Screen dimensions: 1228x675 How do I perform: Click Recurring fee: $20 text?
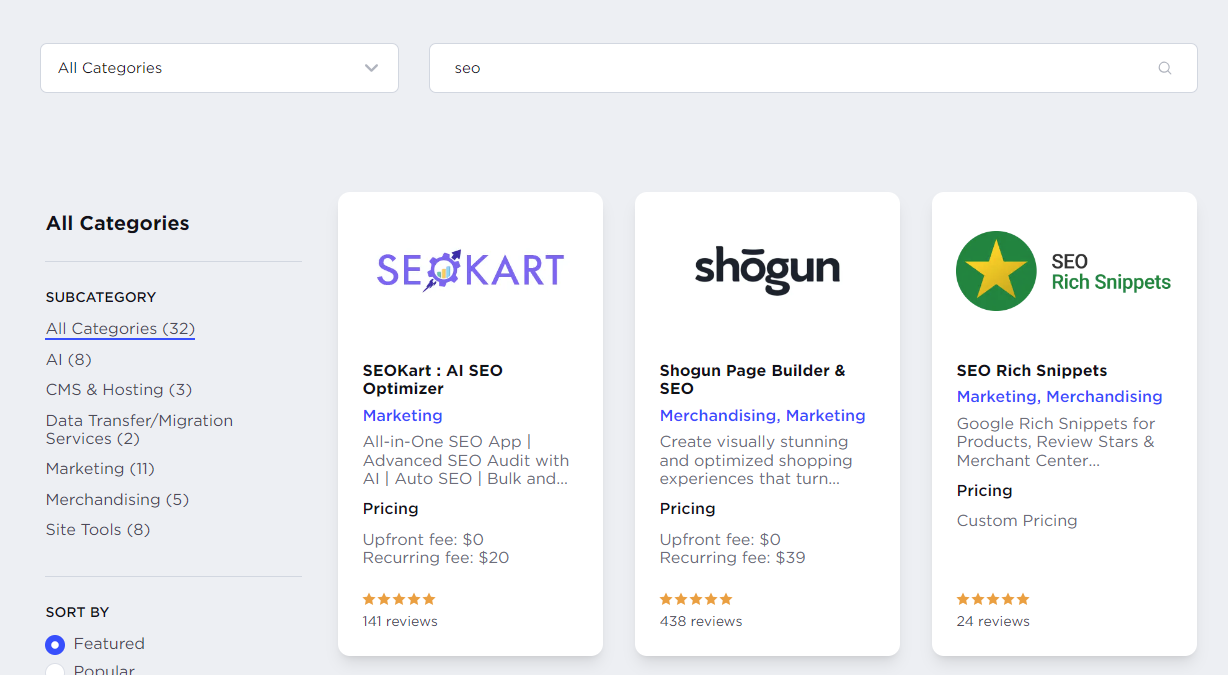[436, 558]
